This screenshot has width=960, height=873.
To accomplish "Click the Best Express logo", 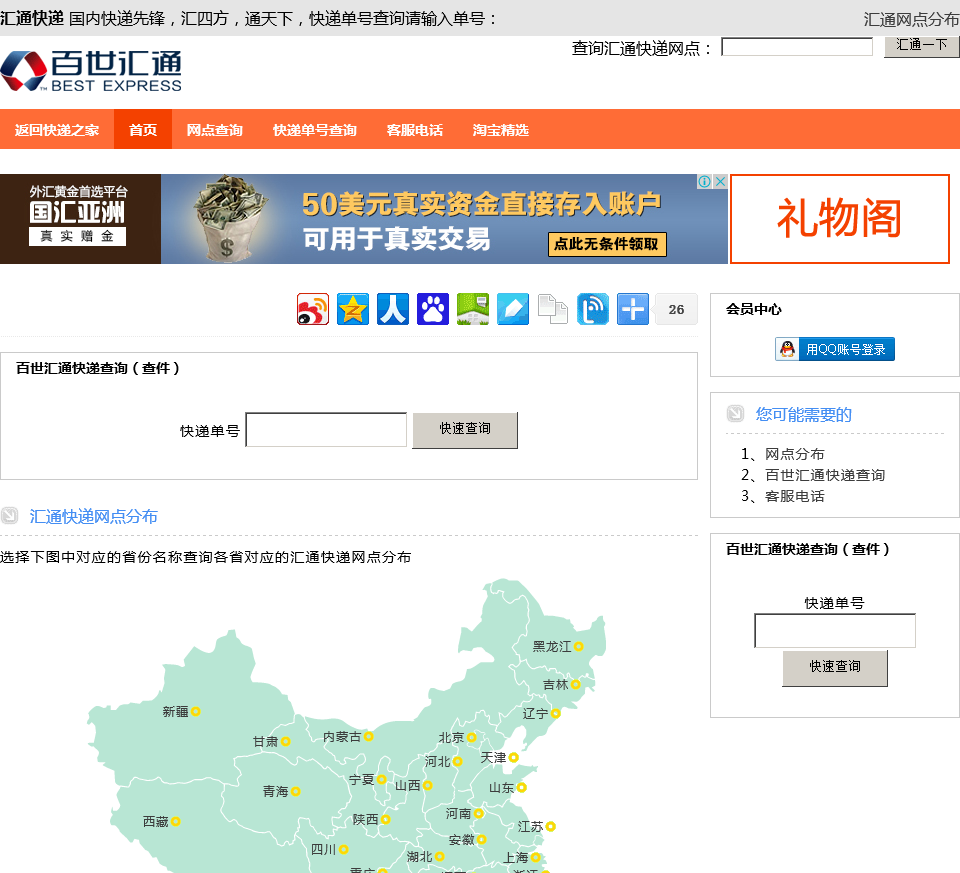I will coord(91,72).
